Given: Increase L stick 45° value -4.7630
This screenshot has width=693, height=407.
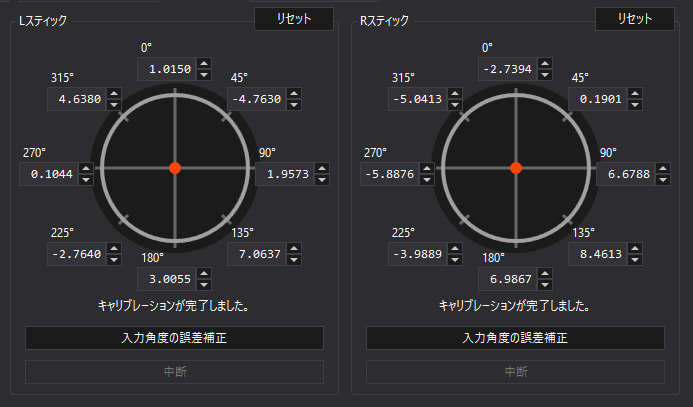Looking at the screenshot, I should (294, 94).
